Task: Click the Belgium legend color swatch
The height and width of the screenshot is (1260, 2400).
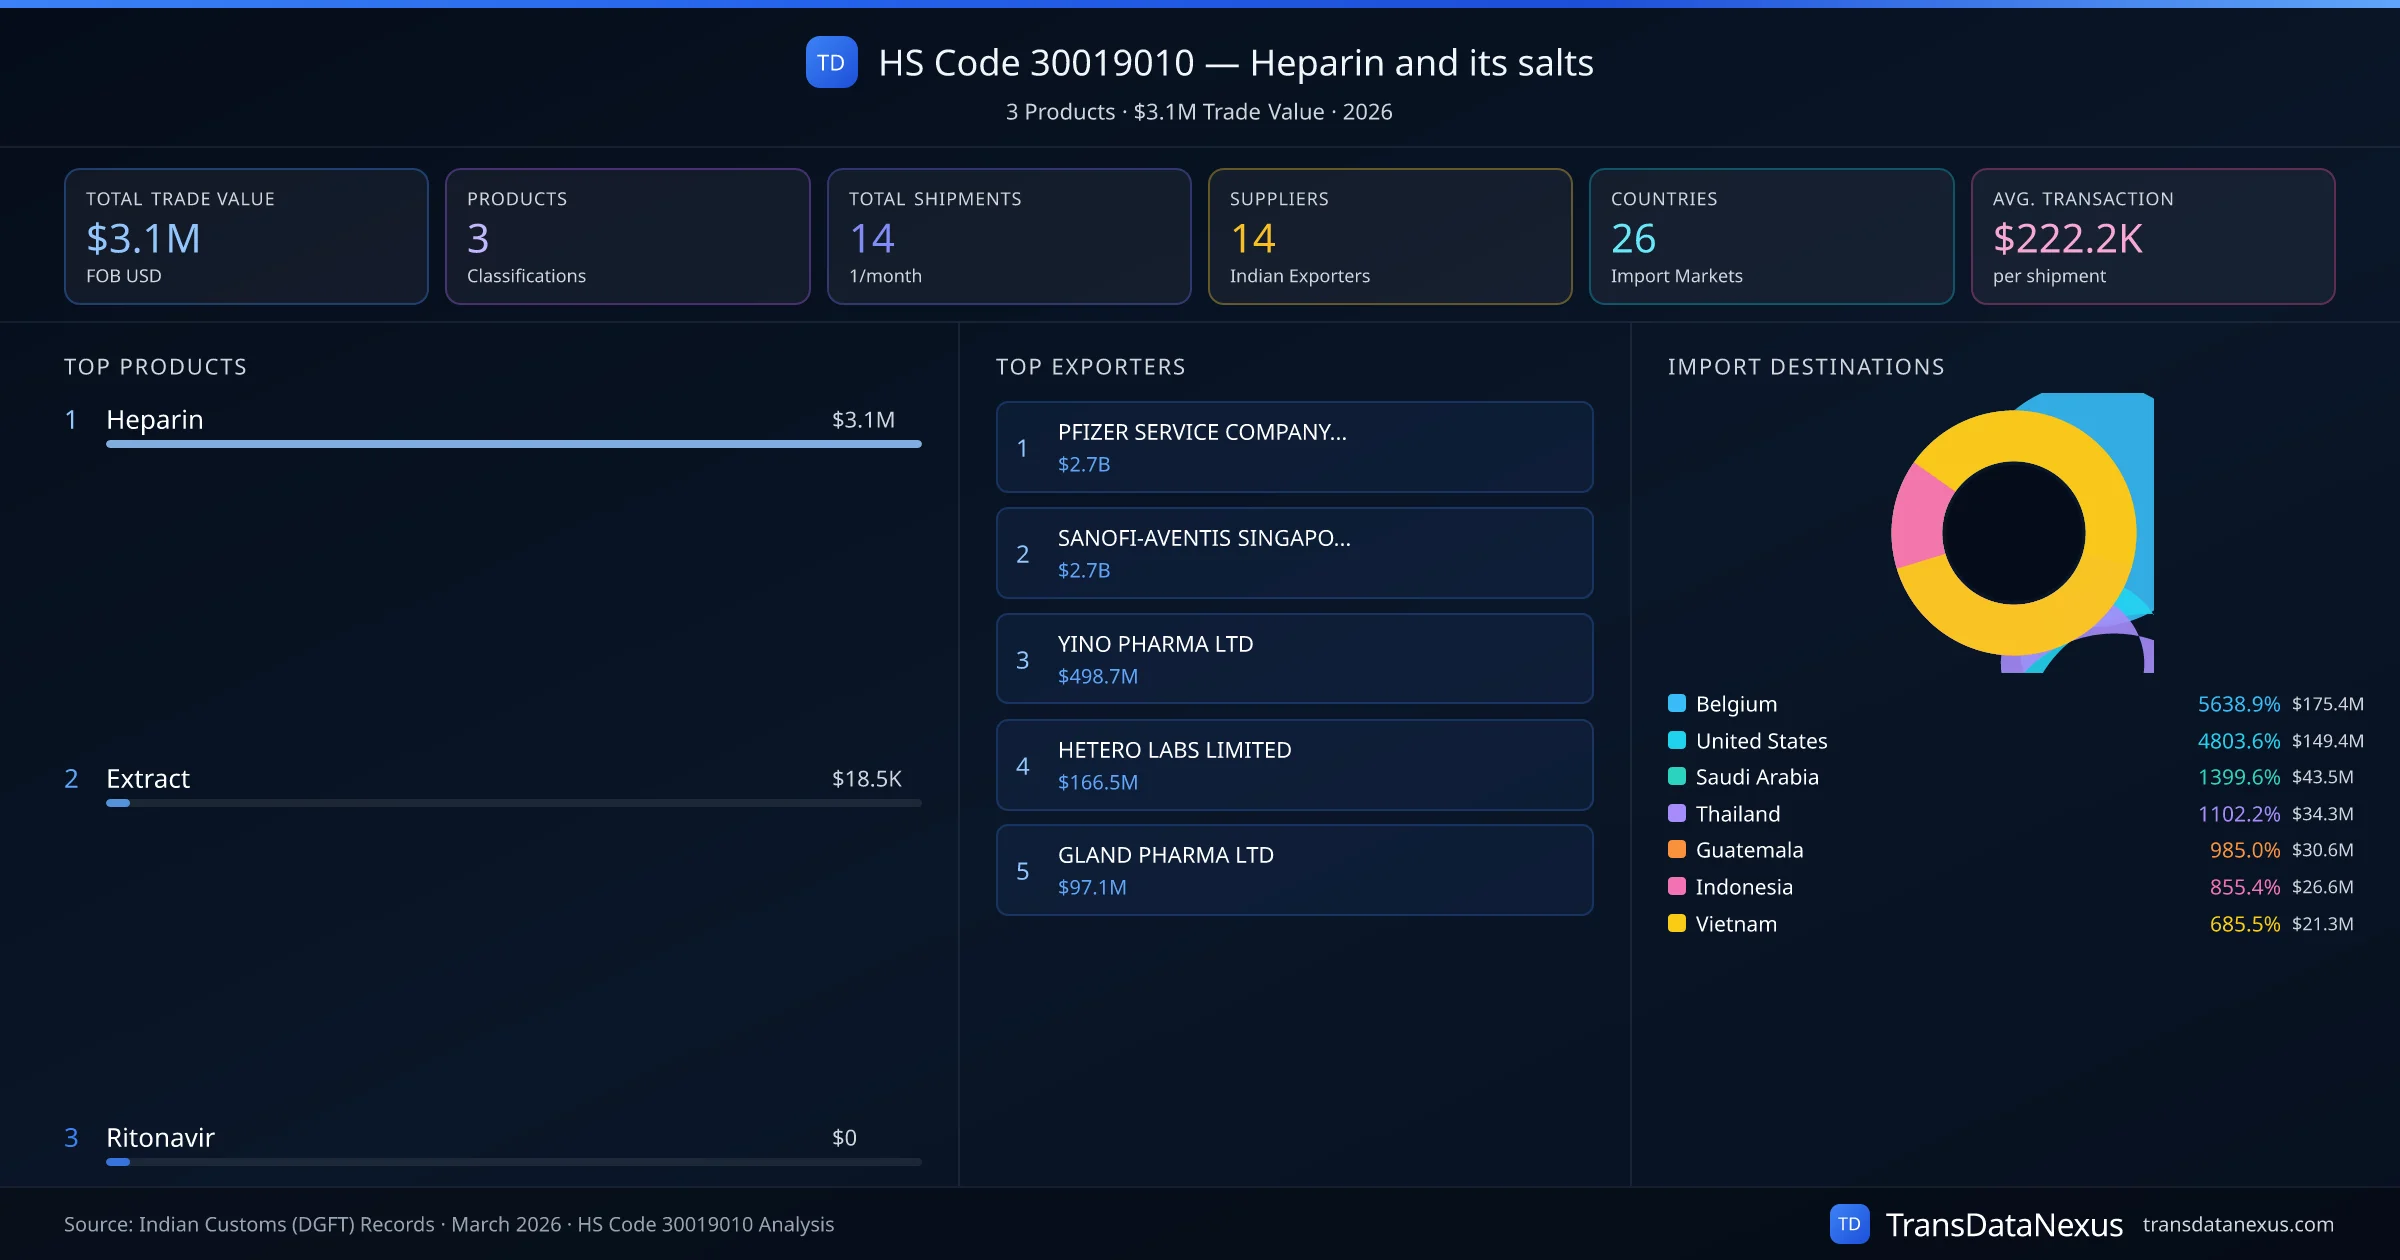Action: click(1677, 703)
